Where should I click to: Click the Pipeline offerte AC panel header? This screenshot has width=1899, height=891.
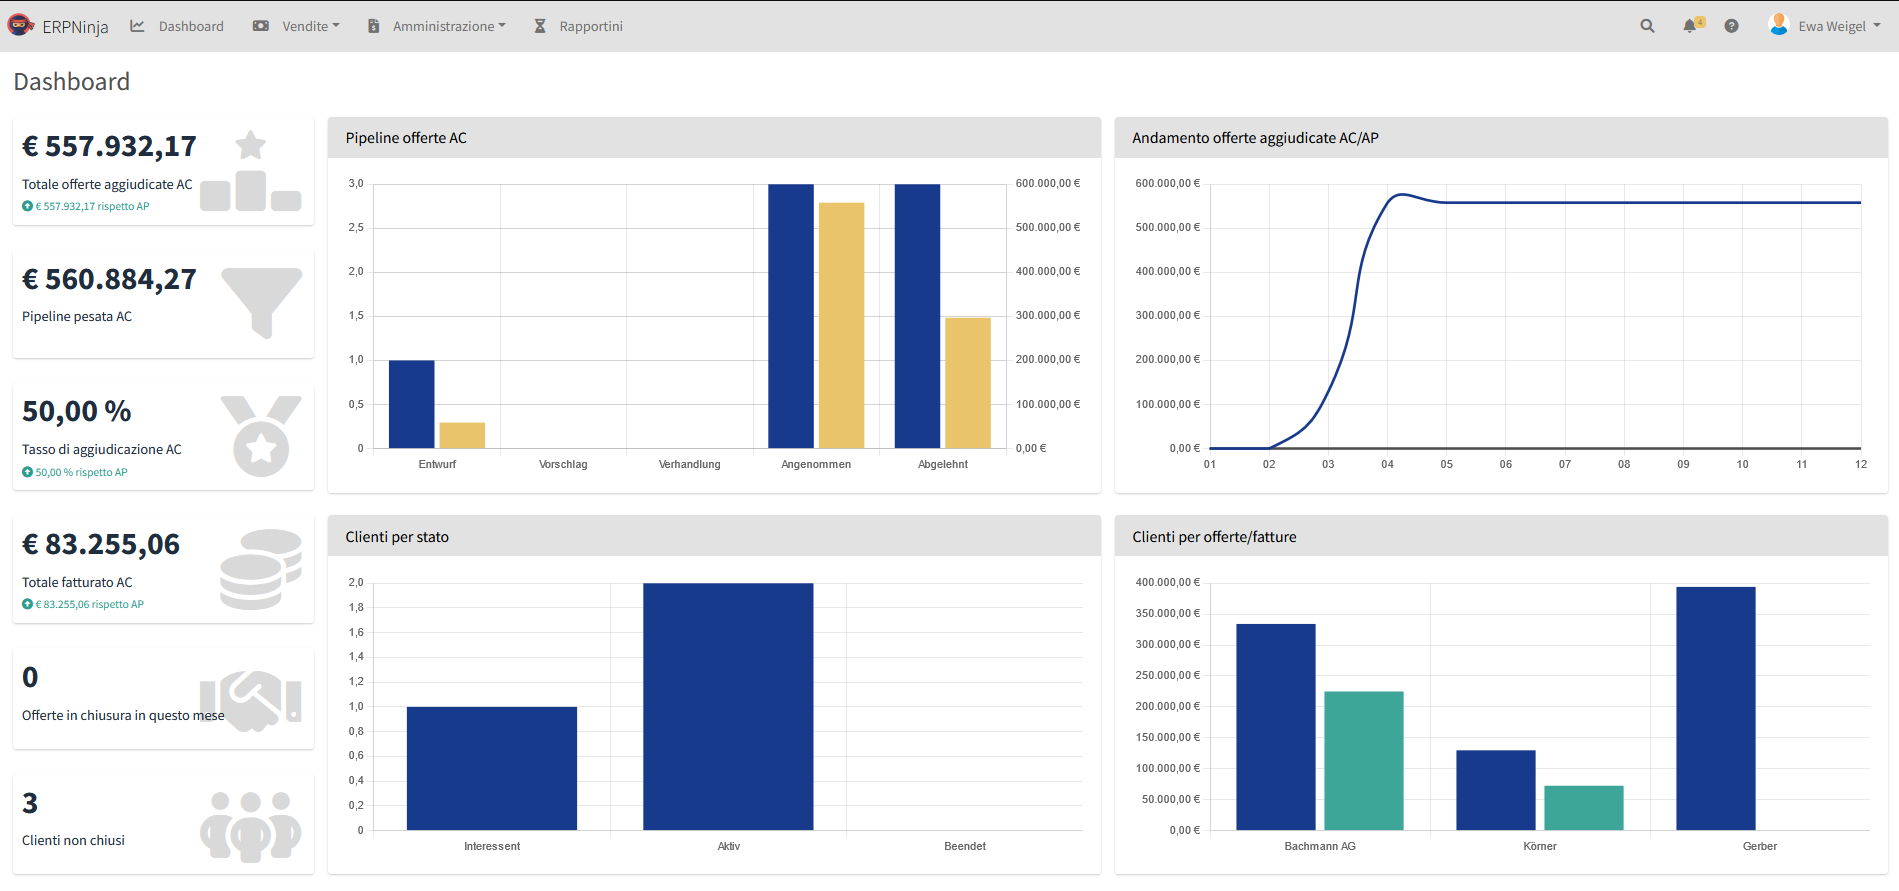pos(714,138)
